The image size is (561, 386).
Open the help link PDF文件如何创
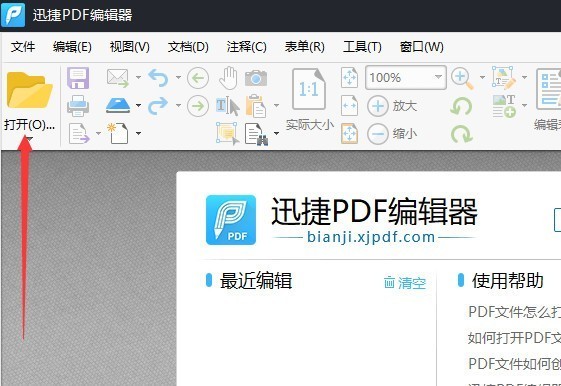(x=514, y=364)
